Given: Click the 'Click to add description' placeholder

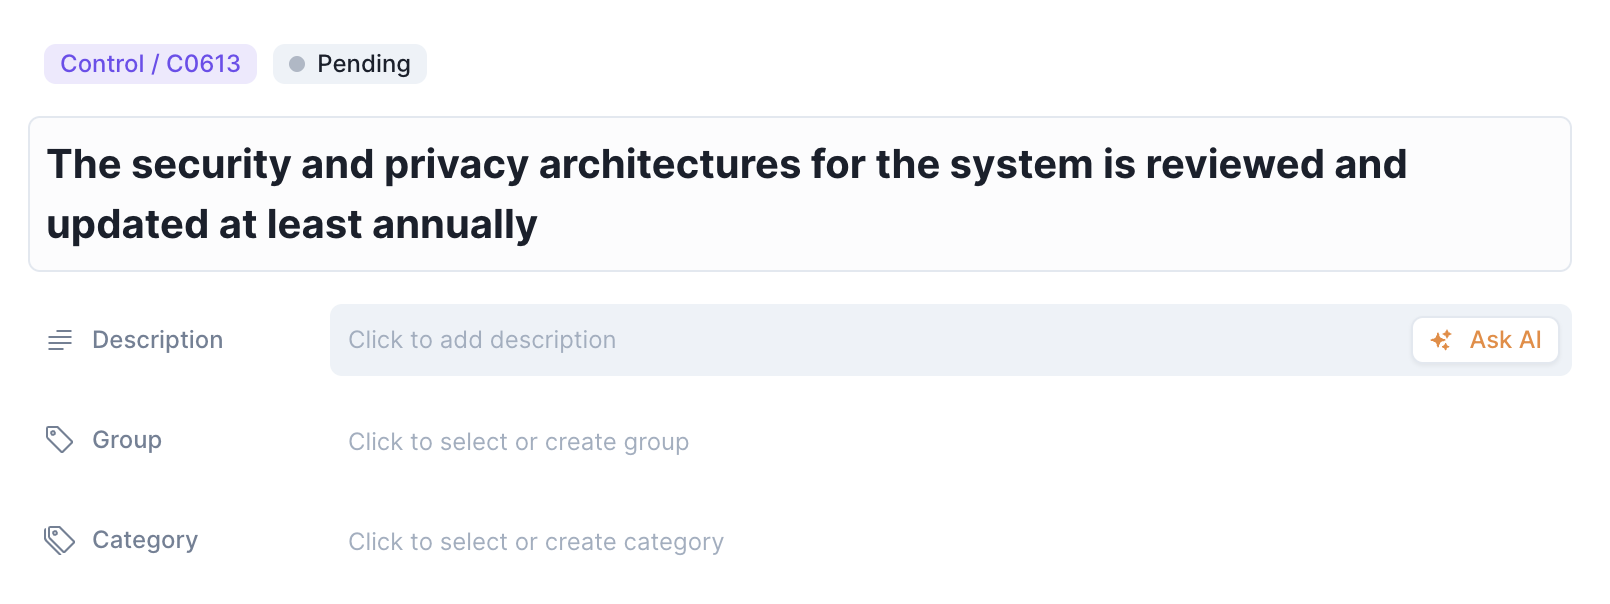Looking at the screenshot, I should [x=482, y=340].
